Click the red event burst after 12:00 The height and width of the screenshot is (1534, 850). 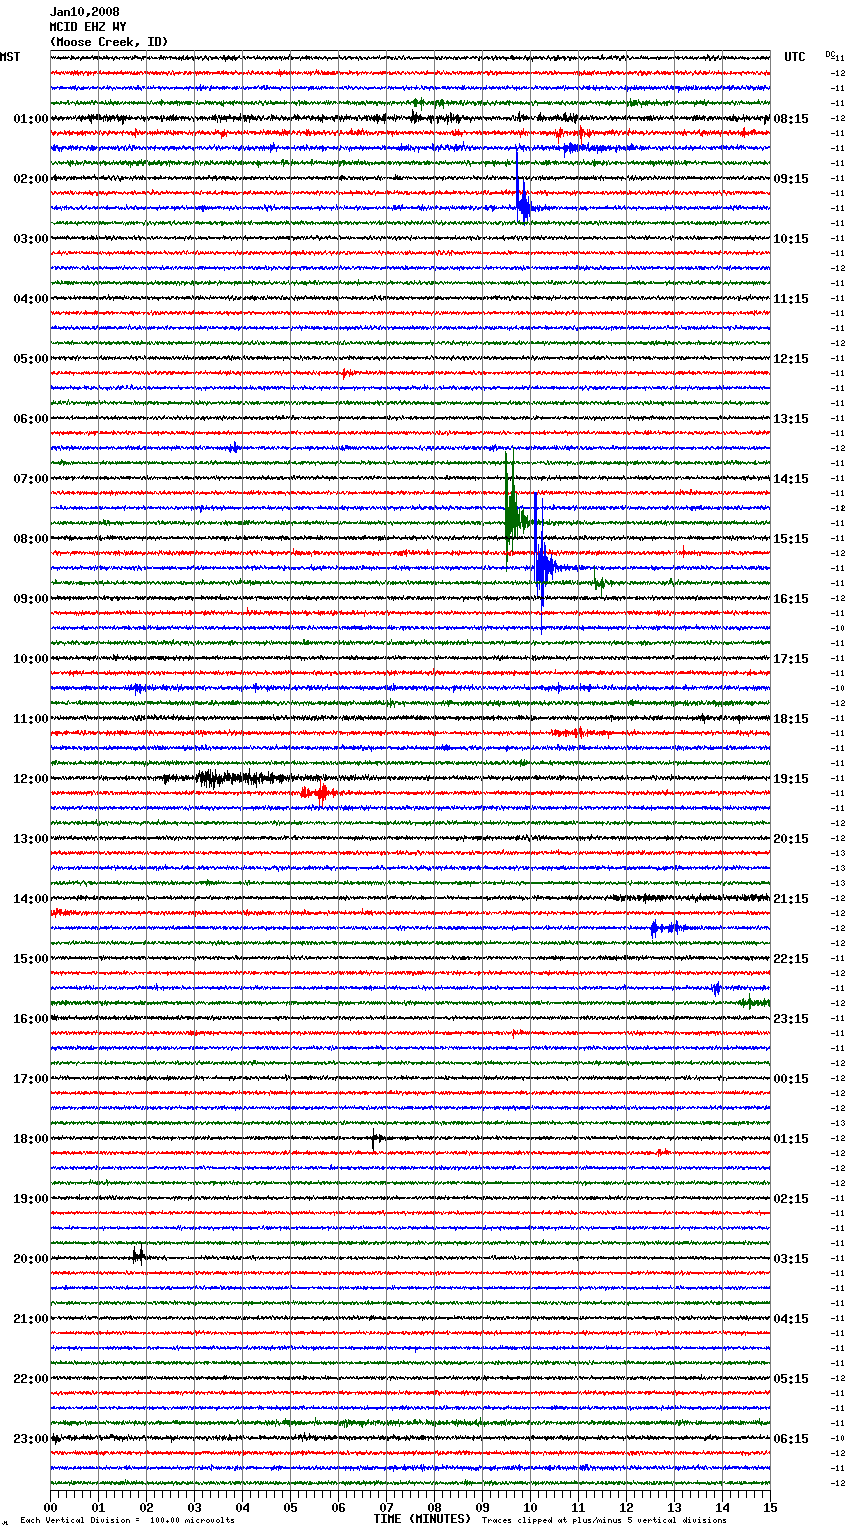[x=320, y=794]
